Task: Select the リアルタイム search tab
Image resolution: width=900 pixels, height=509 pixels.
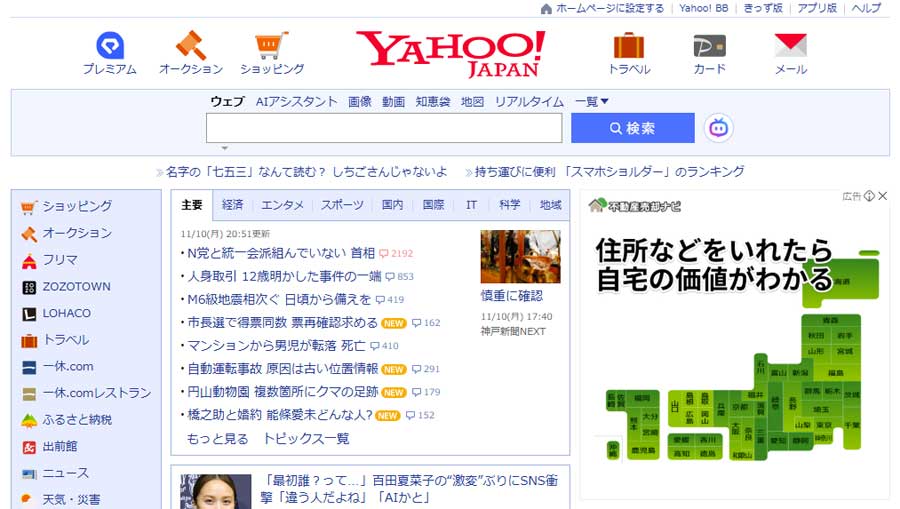Action: (529, 102)
